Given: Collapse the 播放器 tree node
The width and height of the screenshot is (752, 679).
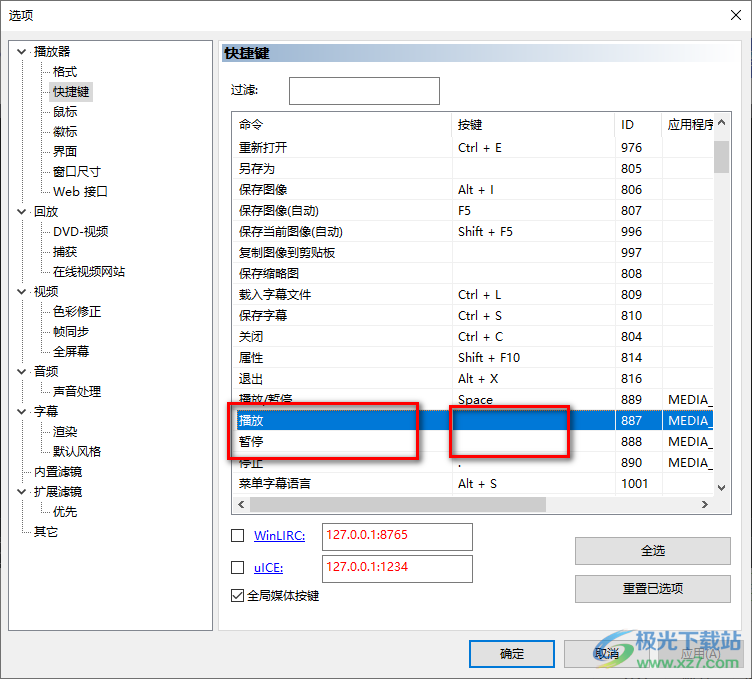Looking at the screenshot, I should click(23, 51).
